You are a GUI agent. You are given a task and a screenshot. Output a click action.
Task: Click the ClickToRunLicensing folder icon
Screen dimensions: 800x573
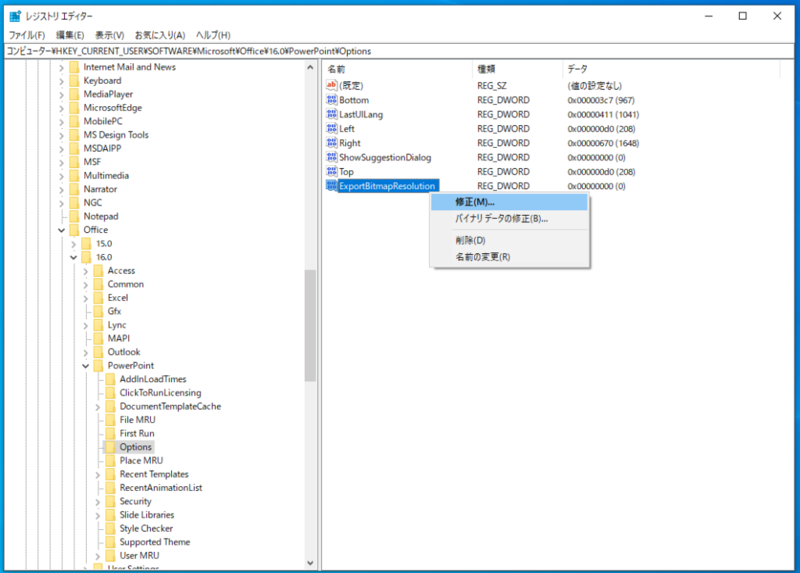(x=110, y=392)
